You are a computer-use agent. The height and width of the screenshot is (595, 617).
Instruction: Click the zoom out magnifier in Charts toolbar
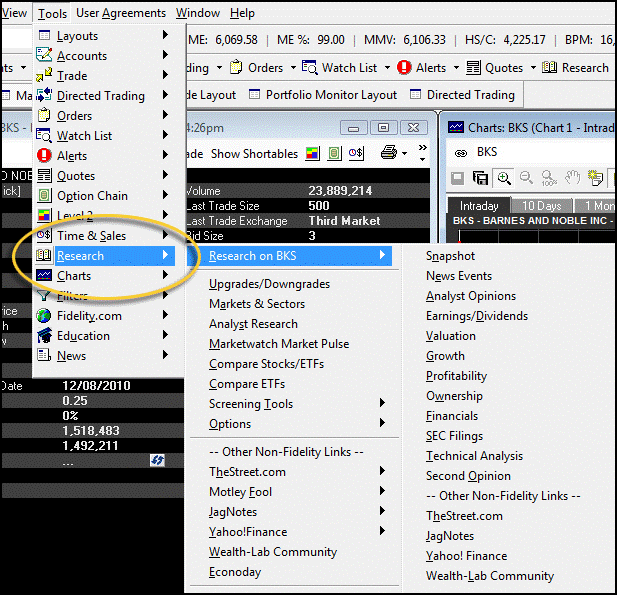click(x=526, y=178)
